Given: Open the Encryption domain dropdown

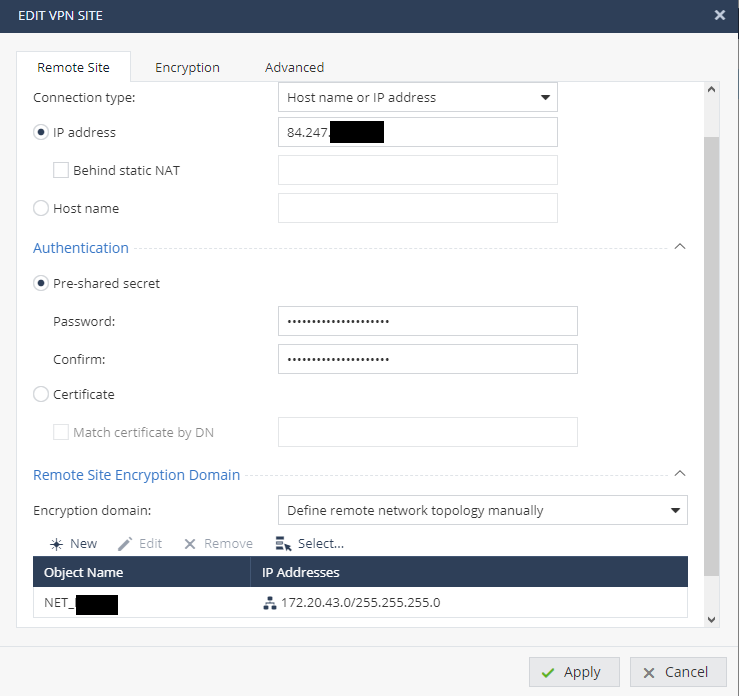Looking at the screenshot, I should 482,510.
